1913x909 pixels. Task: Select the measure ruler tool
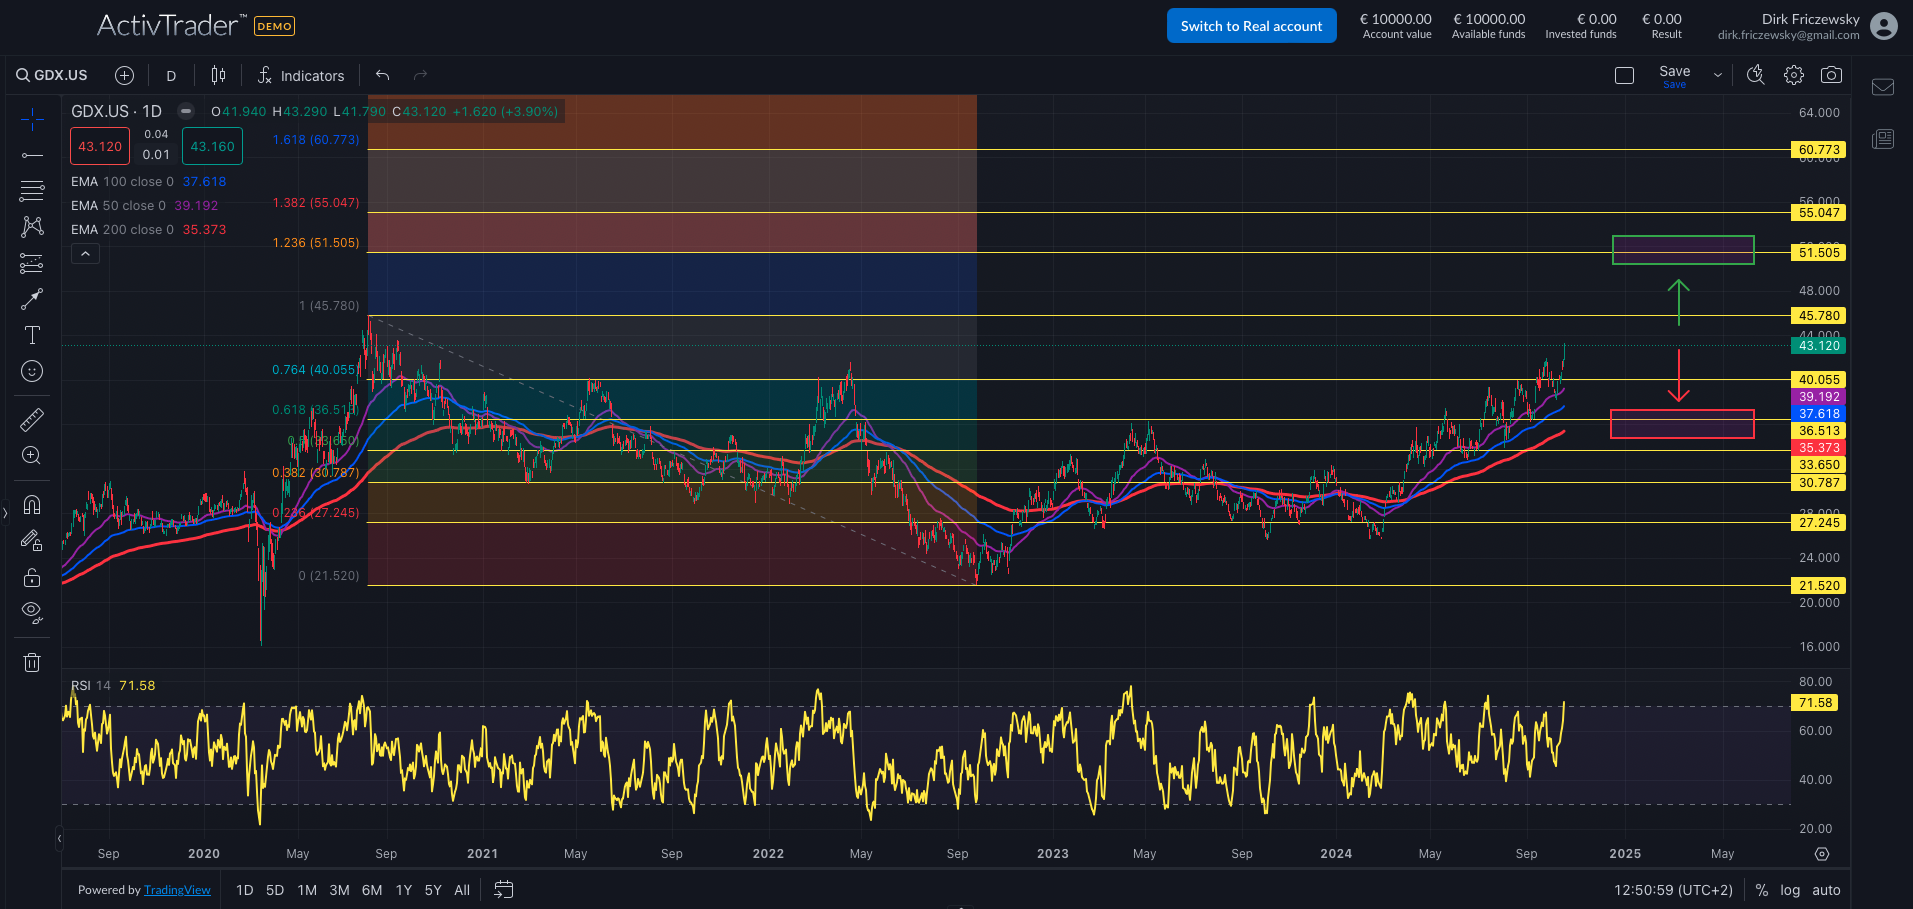click(32, 419)
